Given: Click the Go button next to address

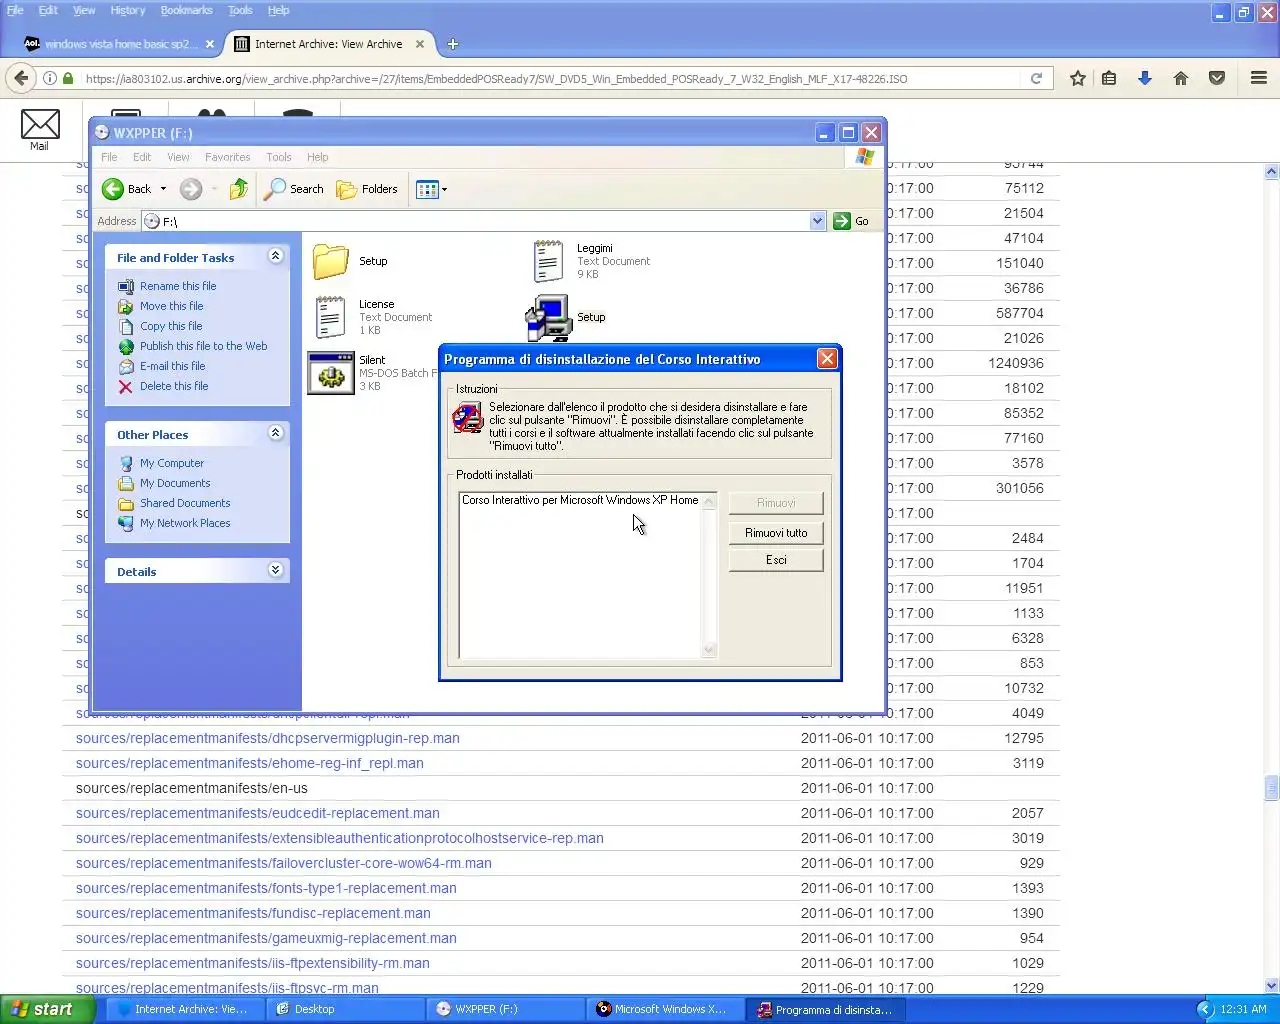Looking at the screenshot, I should pos(851,221).
